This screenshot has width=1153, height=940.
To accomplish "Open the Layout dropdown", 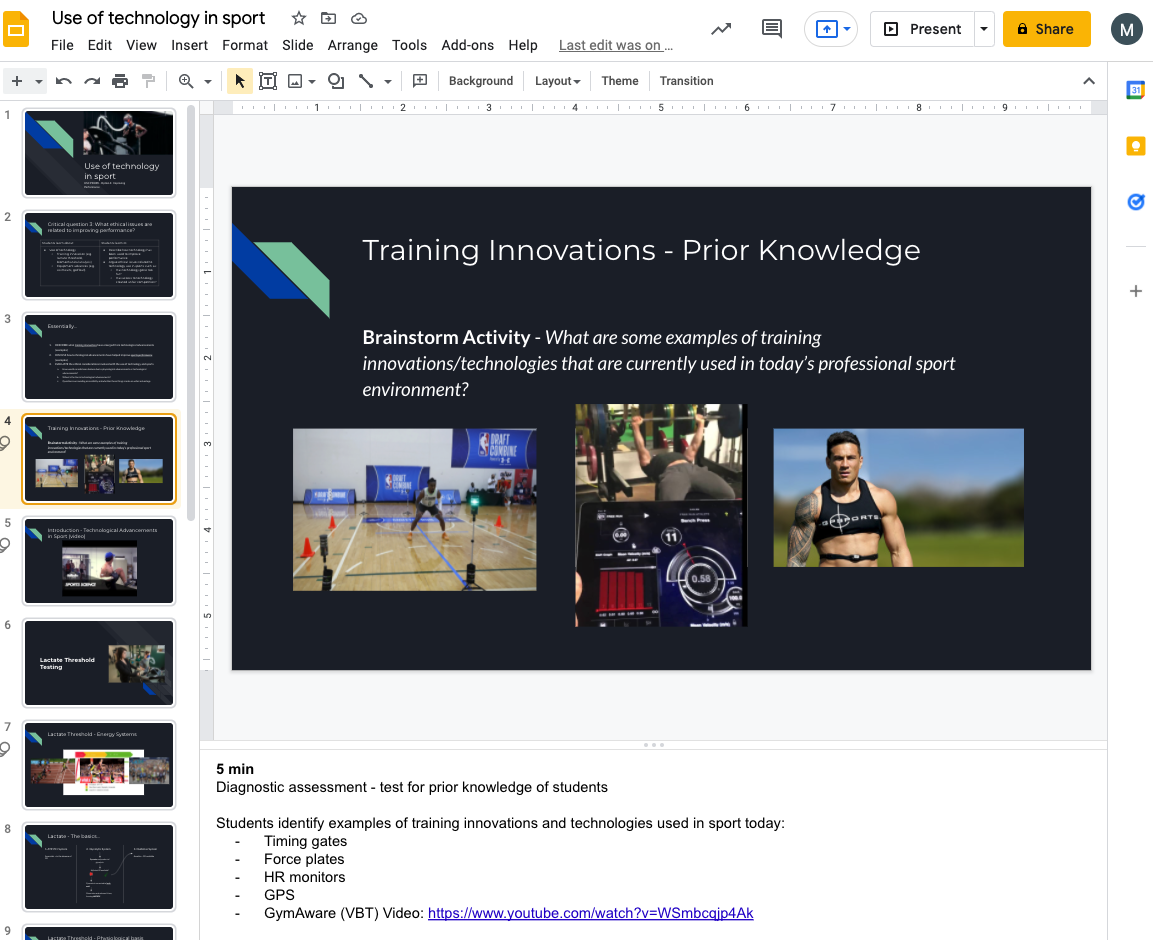I will pyautogui.click(x=557, y=81).
